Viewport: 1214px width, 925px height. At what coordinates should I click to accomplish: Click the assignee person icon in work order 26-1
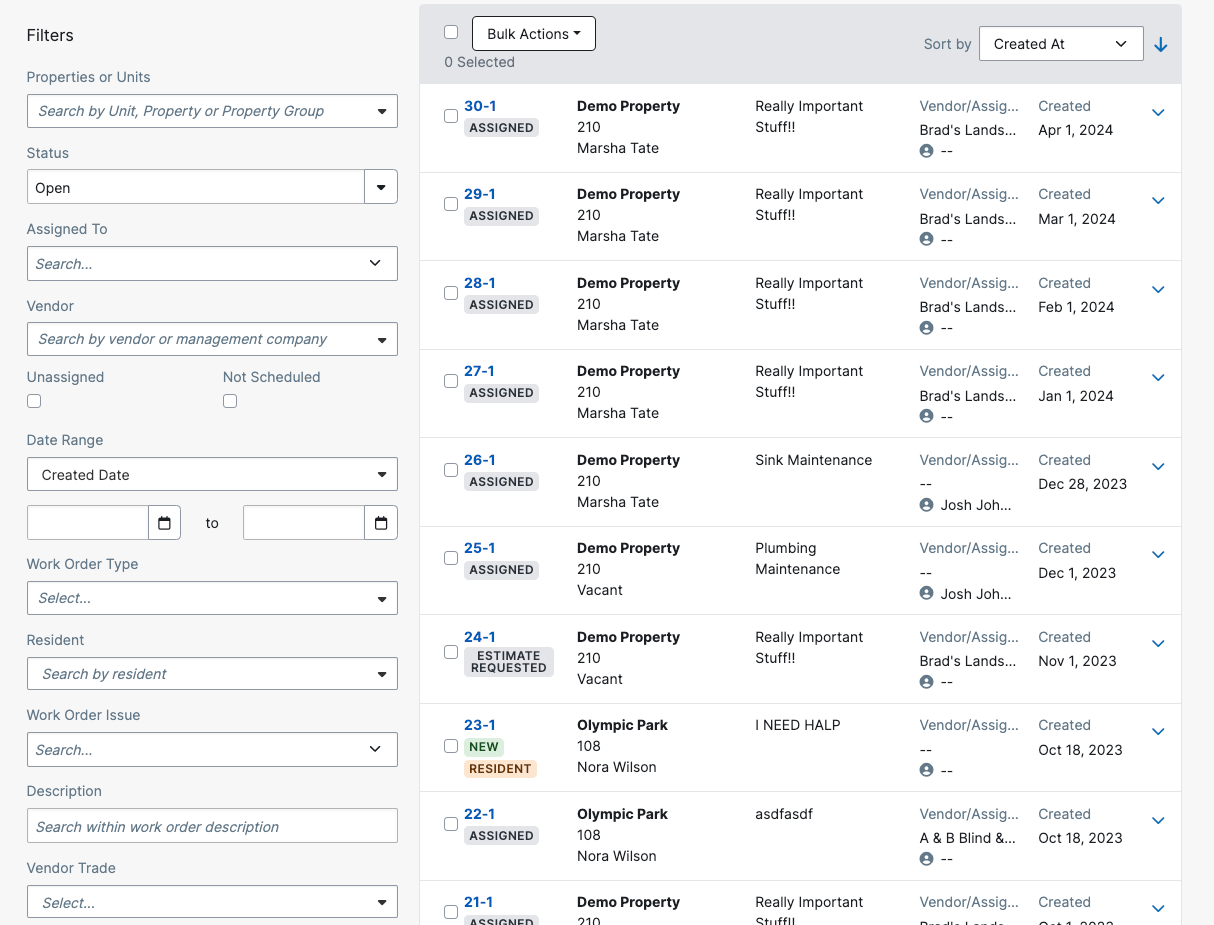(926, 505)
